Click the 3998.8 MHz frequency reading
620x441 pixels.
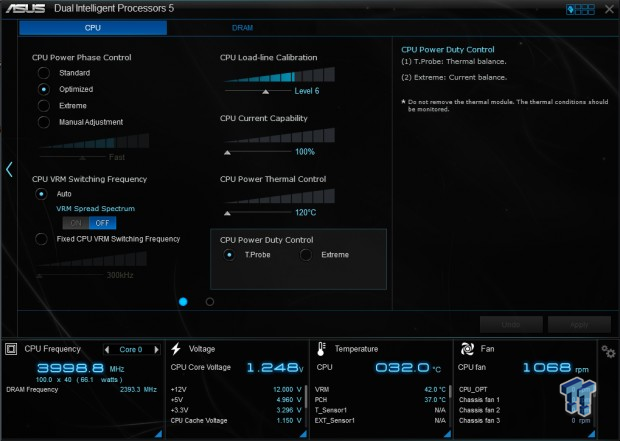pos(80,369)
